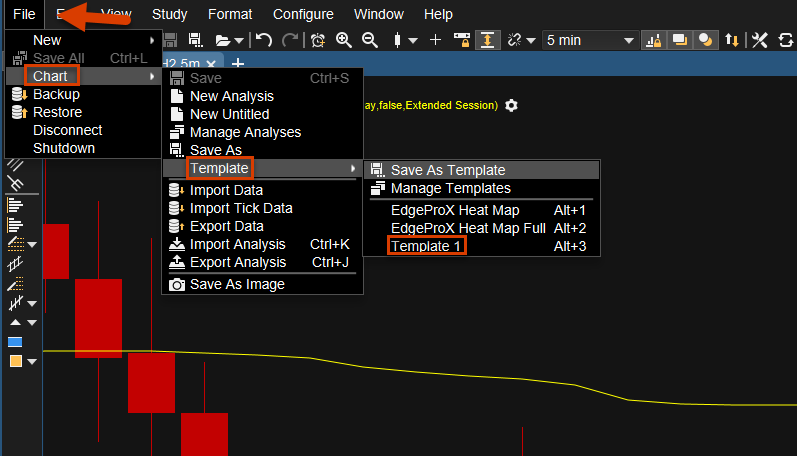Toggle the speech bubble chart labels button
797x456 pixels.
[680, 40]
